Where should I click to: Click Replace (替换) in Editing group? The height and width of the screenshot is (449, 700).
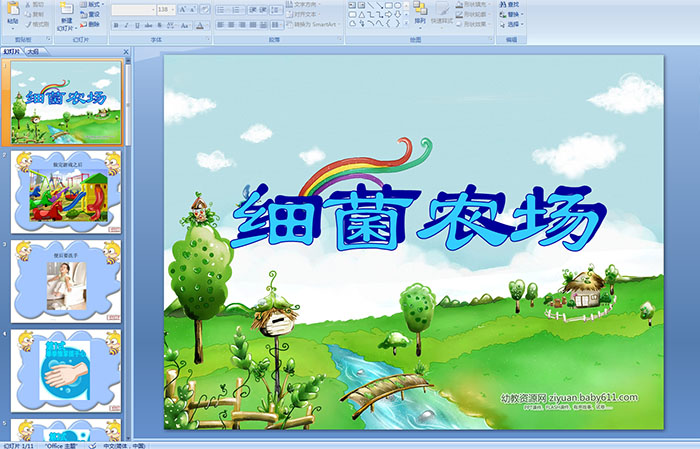pyautogui.click(x=511, y=14)
